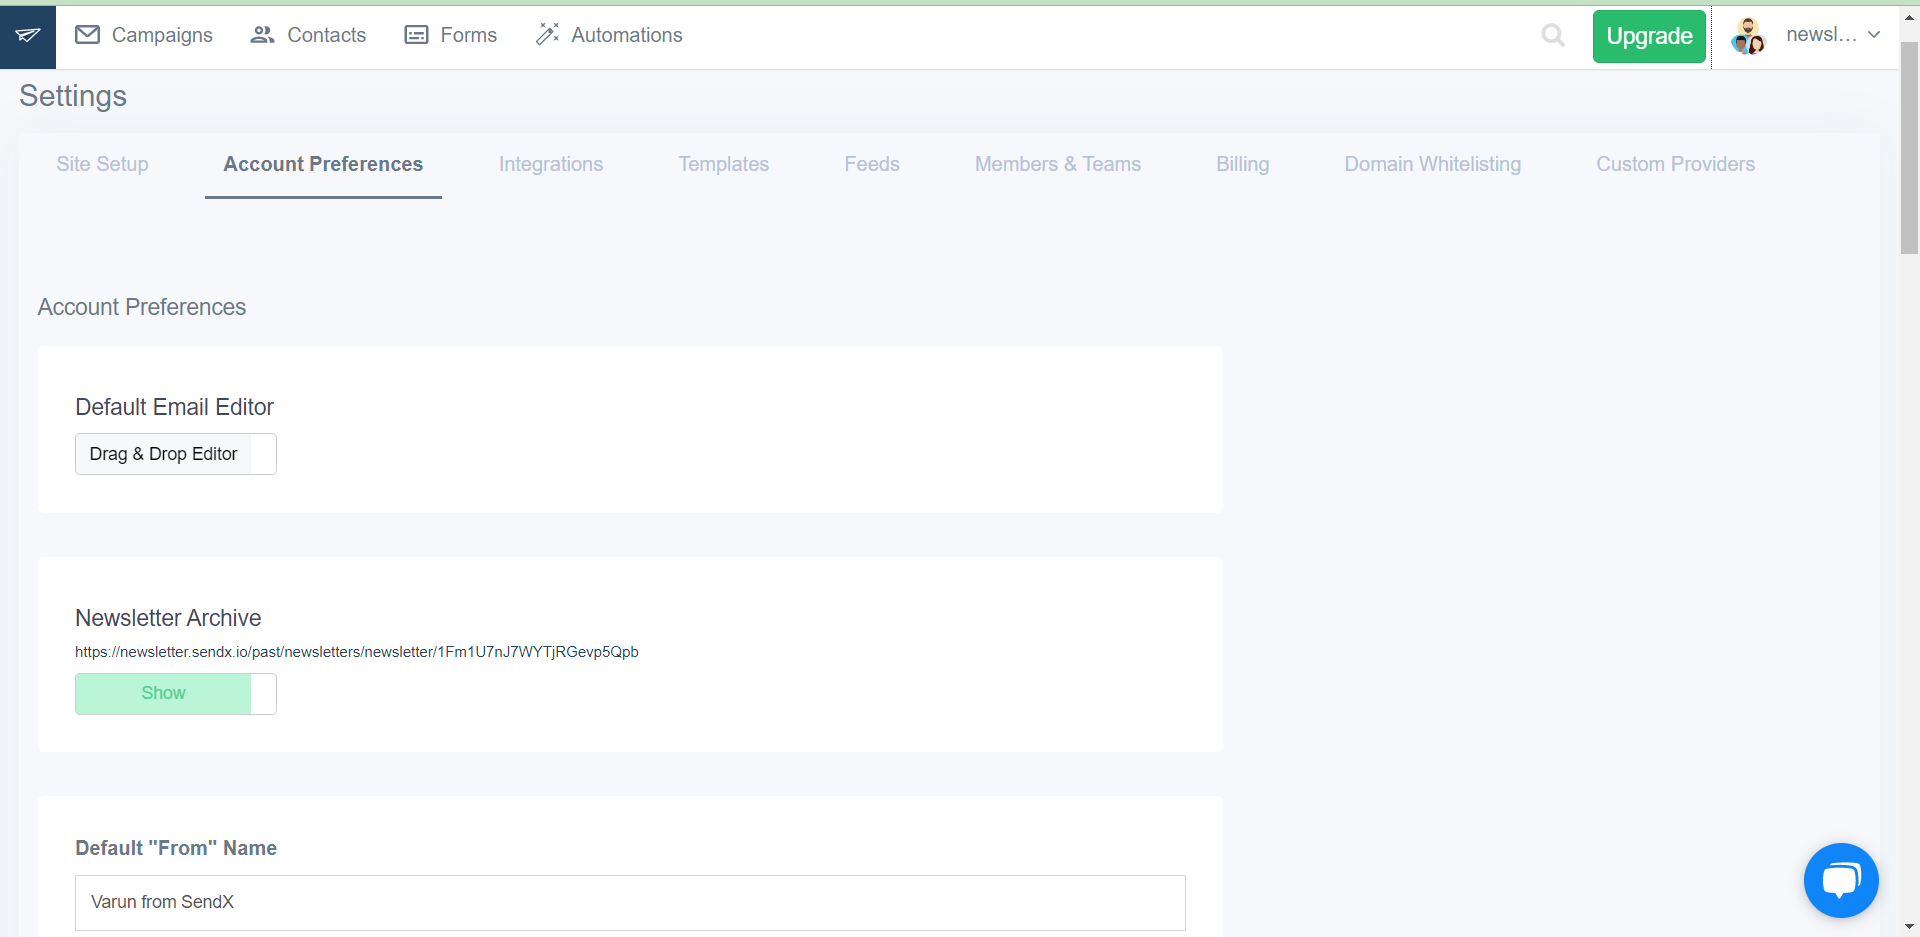This screenshot has height=937, width=1920.
Task: Click the Settings page heading
Action: click(x=73, y=96)
